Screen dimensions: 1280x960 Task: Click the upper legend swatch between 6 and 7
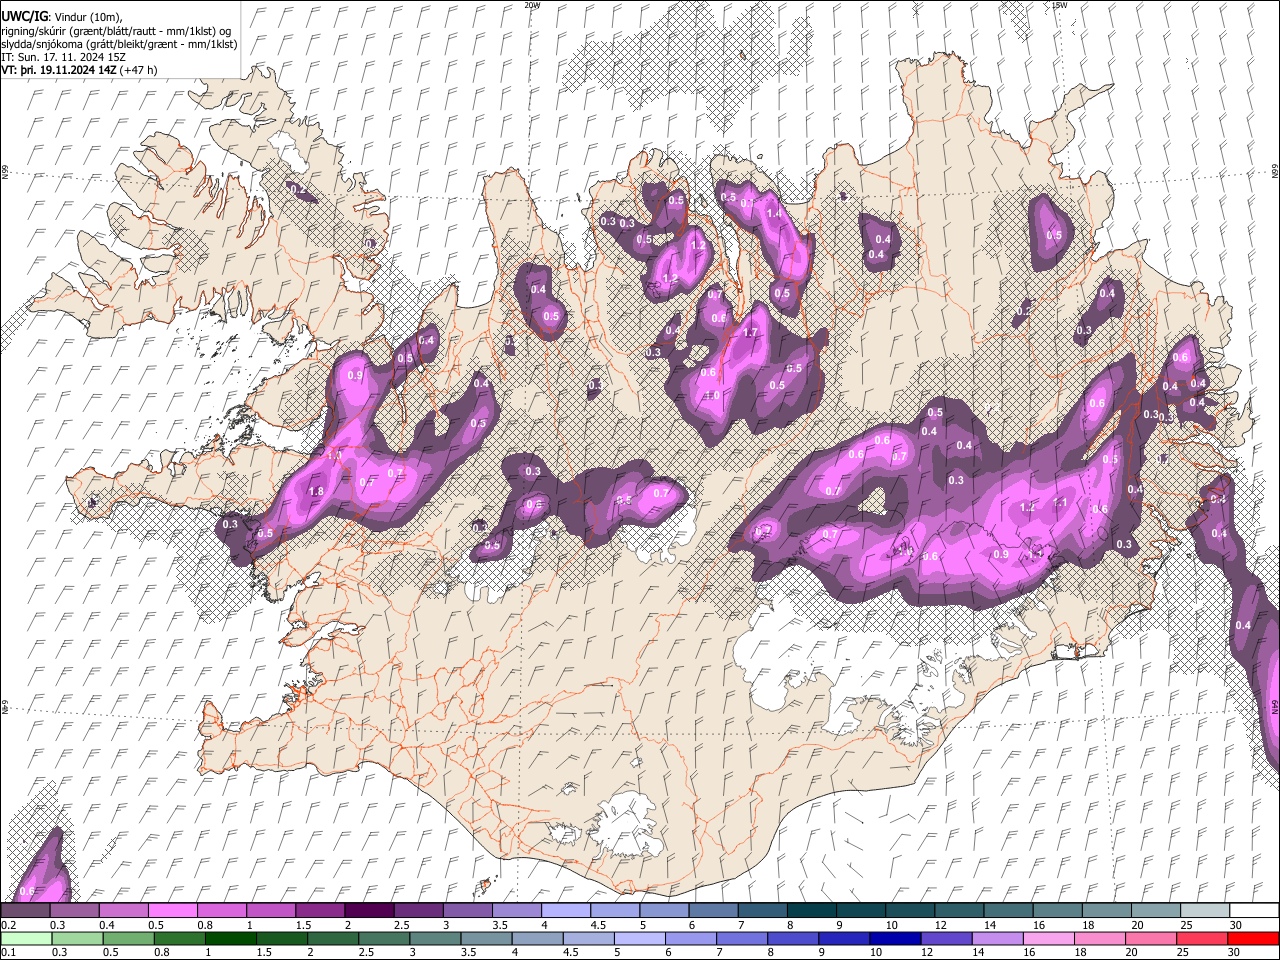pyautogui.click(x=715, y=910)
